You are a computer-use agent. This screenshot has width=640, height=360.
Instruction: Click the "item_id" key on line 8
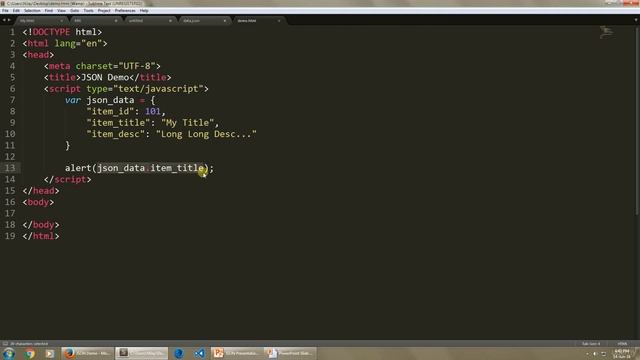[x=110, y=111]
